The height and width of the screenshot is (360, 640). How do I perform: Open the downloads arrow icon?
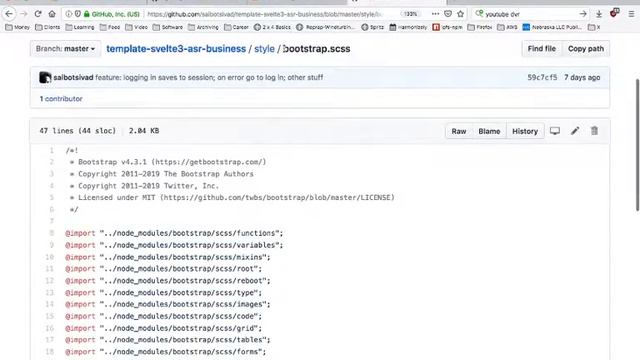tap(599, 14)
